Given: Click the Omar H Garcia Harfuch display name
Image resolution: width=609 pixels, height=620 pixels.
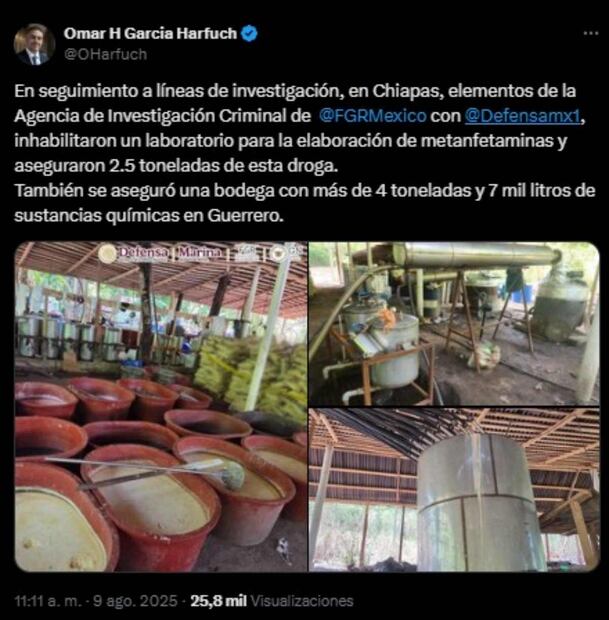Looking at the screenshot, I should [x=150, y=34].
